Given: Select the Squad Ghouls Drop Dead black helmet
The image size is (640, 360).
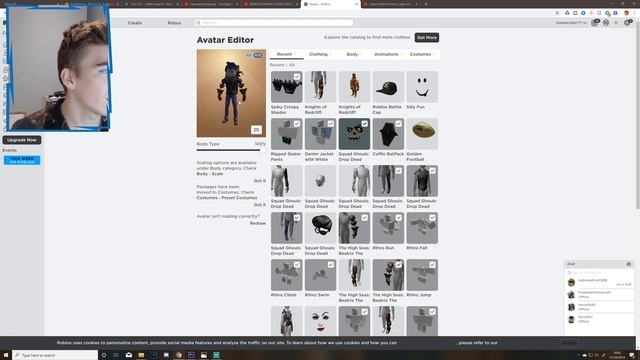Looking at the screenshot, I should pos(320,228).
